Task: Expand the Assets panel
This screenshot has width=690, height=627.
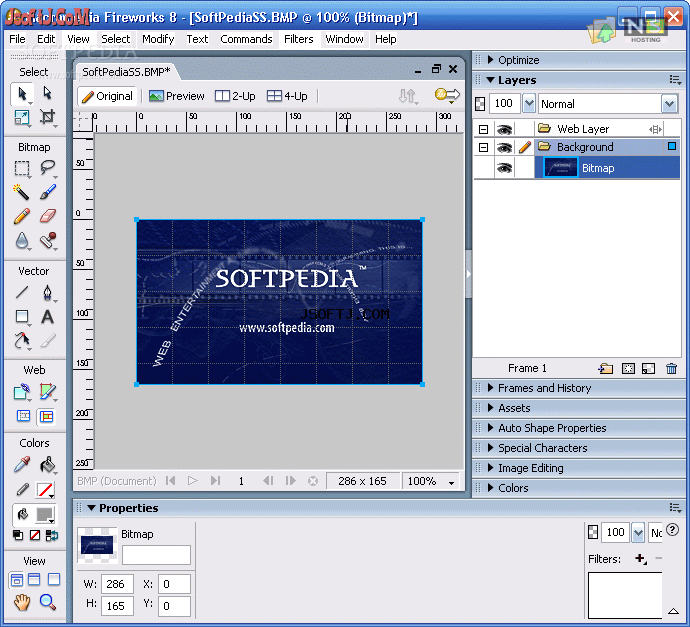Action: click(490, 408)
